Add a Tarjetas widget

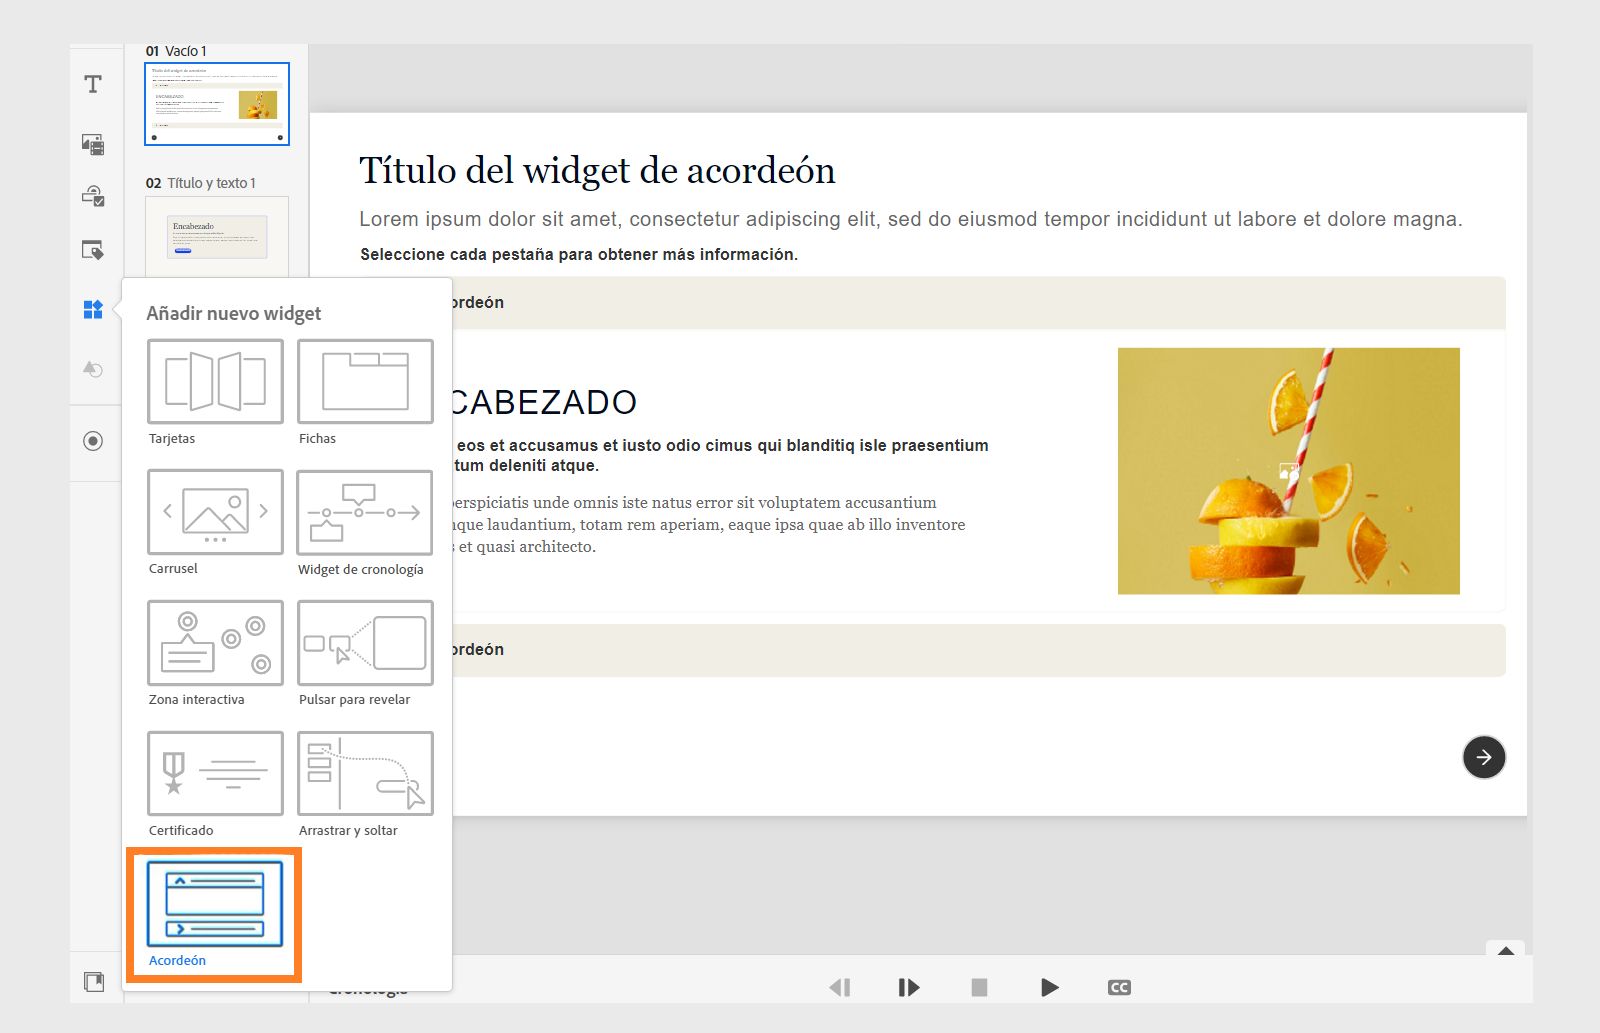click(215, 381)
